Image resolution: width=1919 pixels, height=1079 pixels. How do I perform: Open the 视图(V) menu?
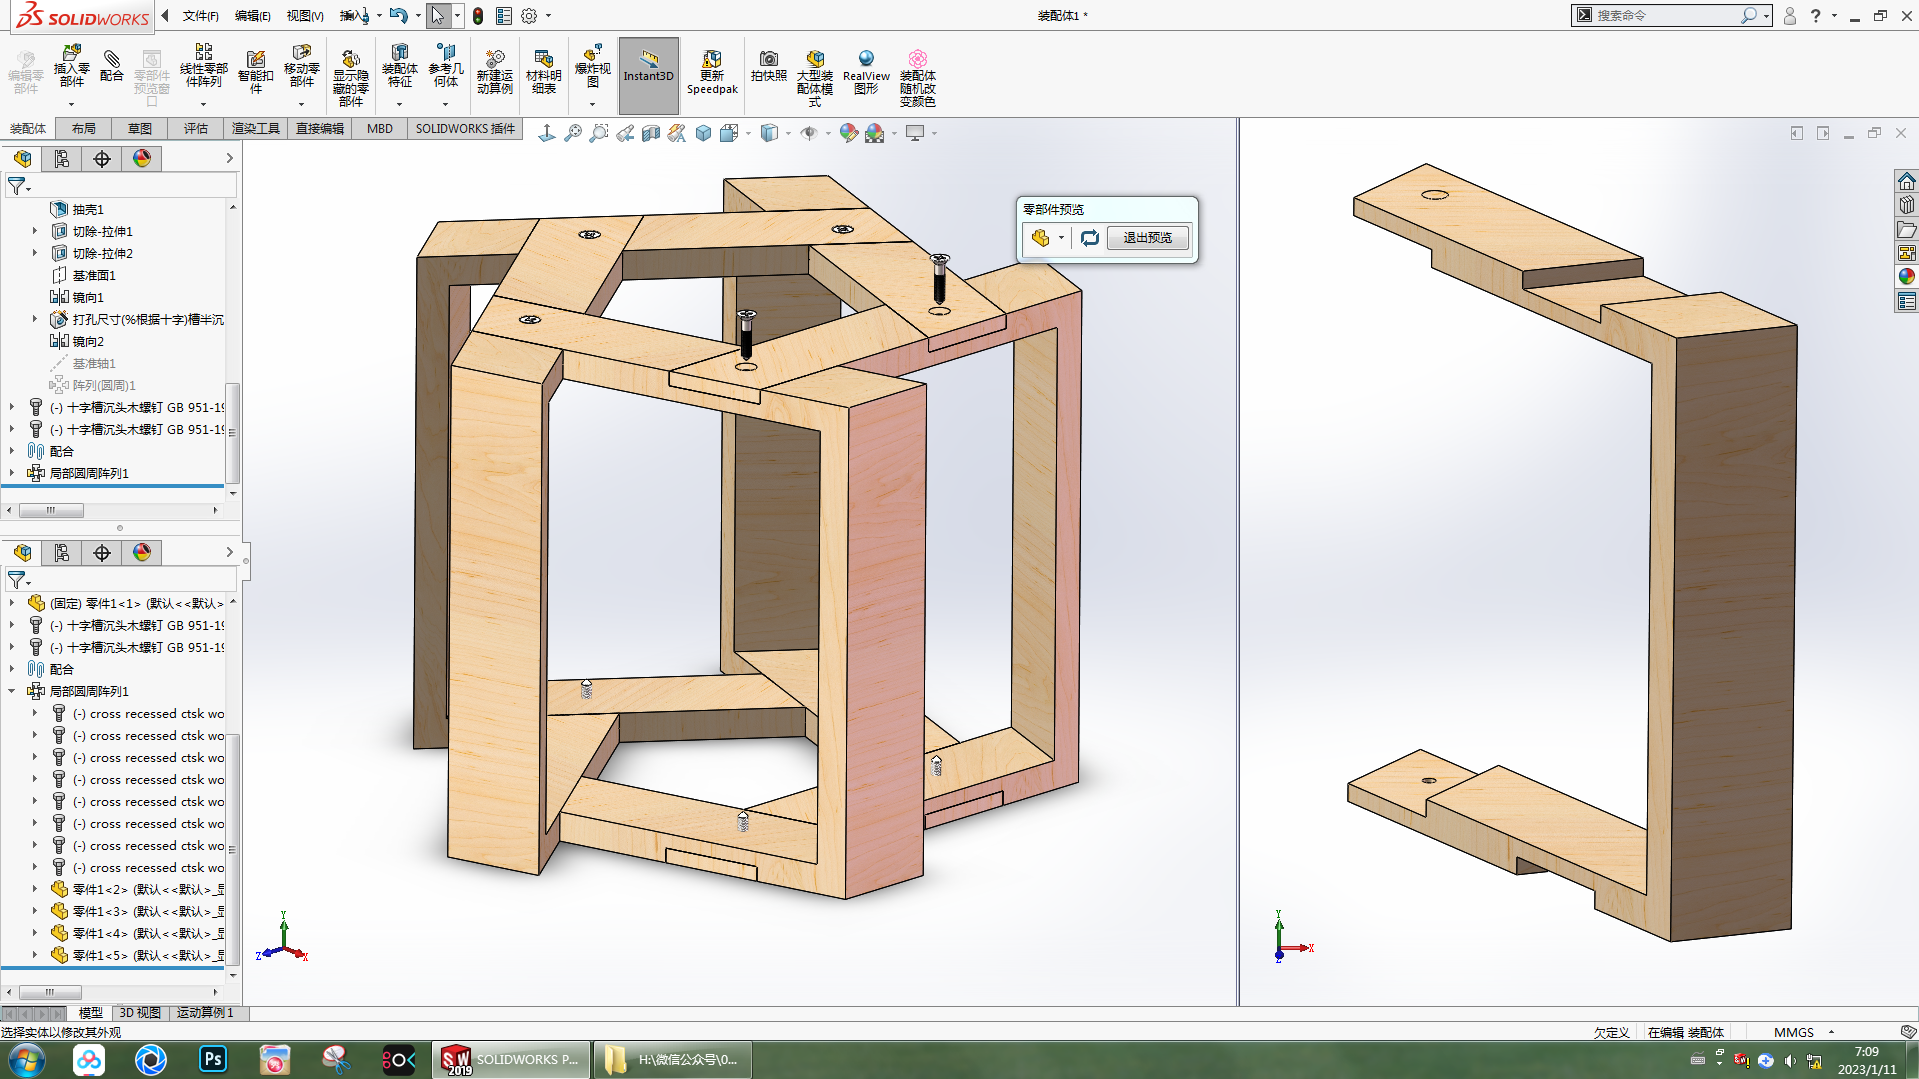click(305, 16)
